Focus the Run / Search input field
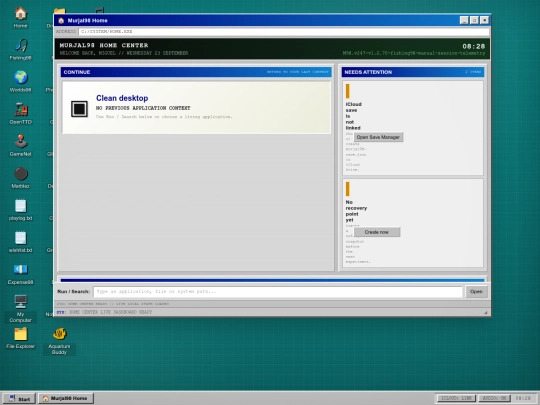540x405 pixels. (x=278, y=292)
